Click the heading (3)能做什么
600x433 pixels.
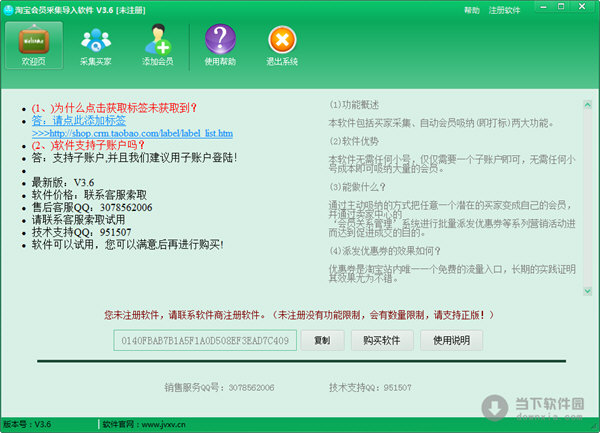coord(358,187)
